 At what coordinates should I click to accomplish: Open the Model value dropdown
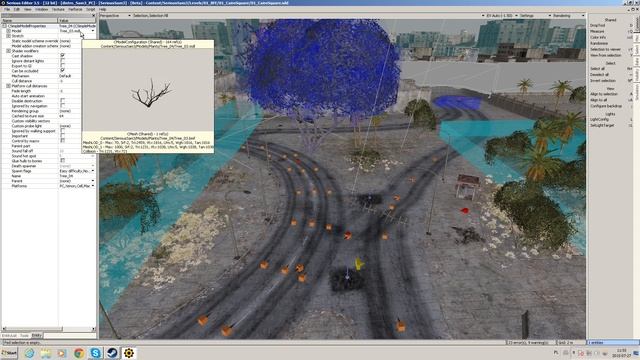93,31
